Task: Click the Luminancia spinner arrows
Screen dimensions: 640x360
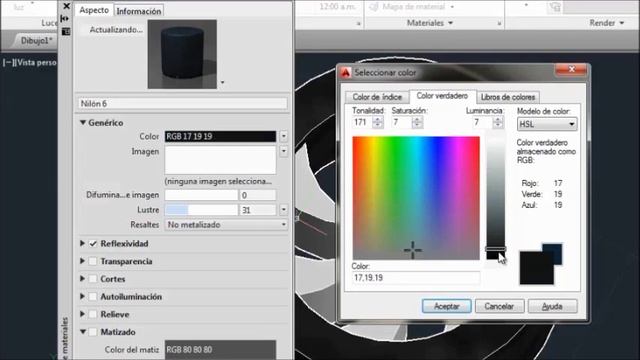Action: click(x=498, y=122)
